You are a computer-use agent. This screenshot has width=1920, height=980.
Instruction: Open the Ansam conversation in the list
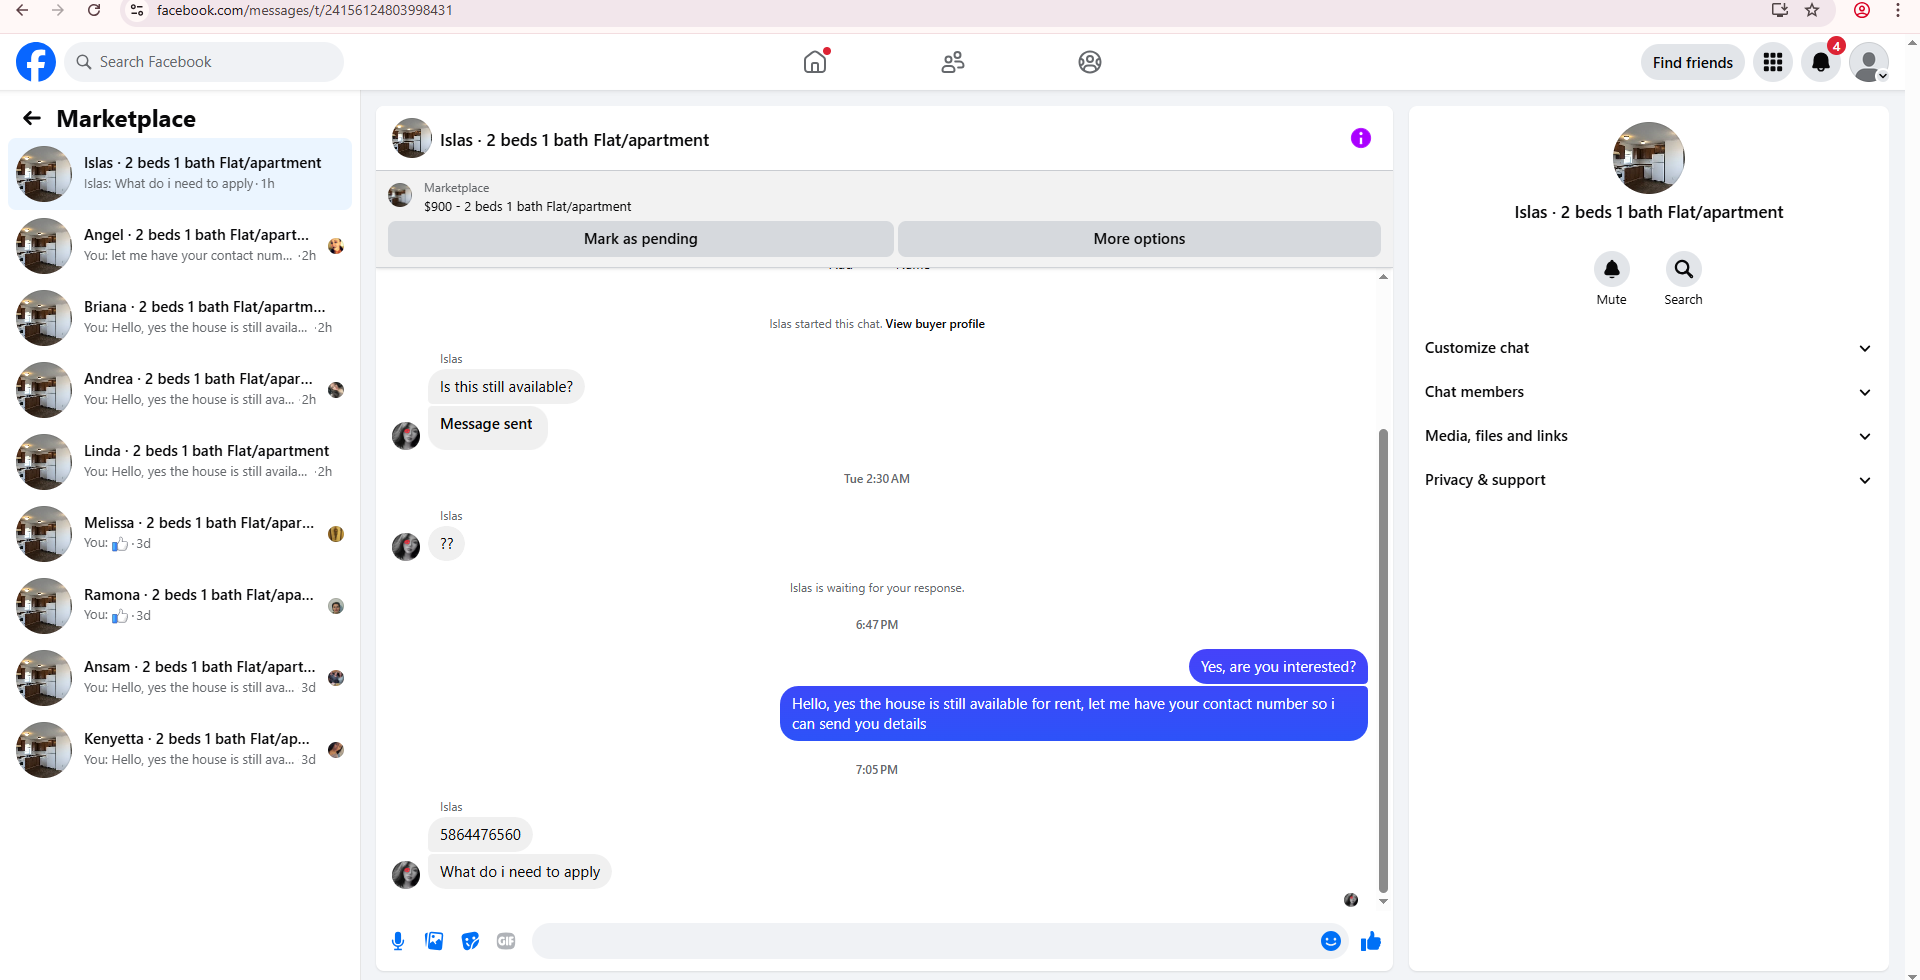[x=180, y=678]
